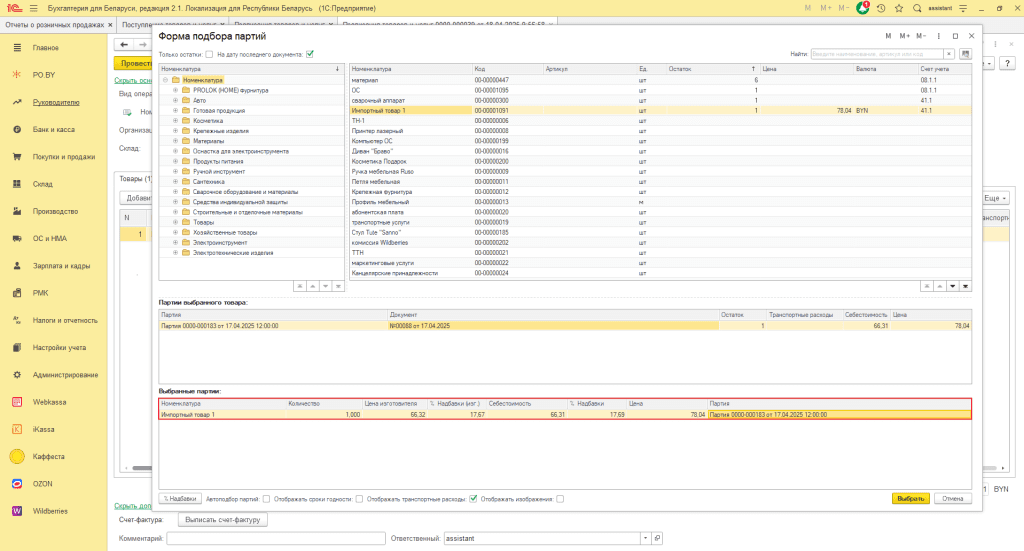Open the notifications bell with badge
Screen dimensions: 1024x551
tap(863, 8)
